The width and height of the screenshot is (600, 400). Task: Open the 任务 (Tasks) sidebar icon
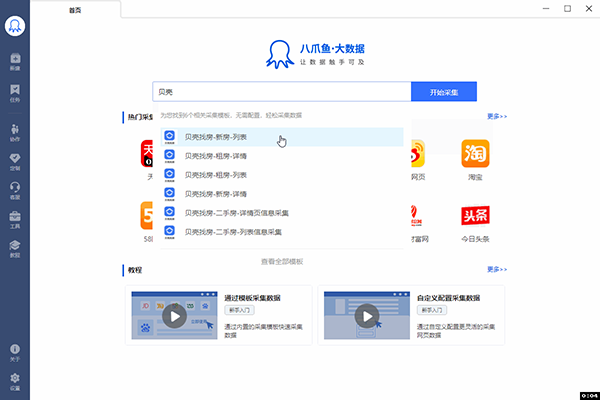coord(15,92)
